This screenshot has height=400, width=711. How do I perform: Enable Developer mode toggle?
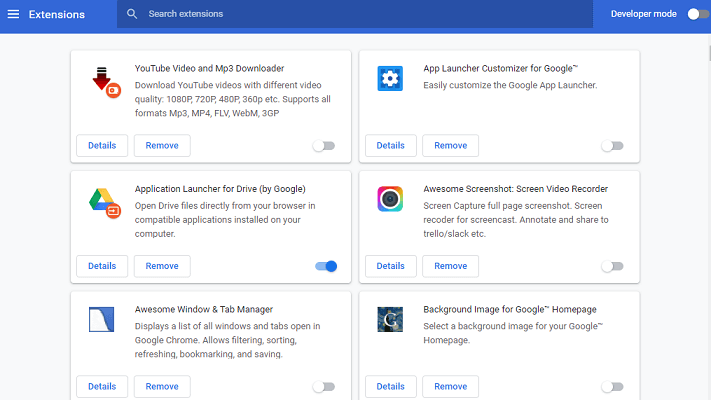[698, 14]
